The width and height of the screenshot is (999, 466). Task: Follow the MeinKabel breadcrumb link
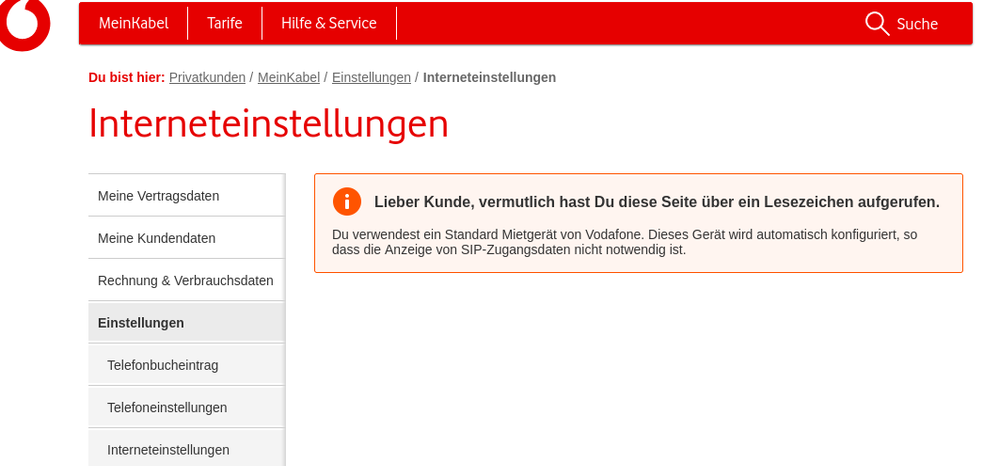pos(289,77)
